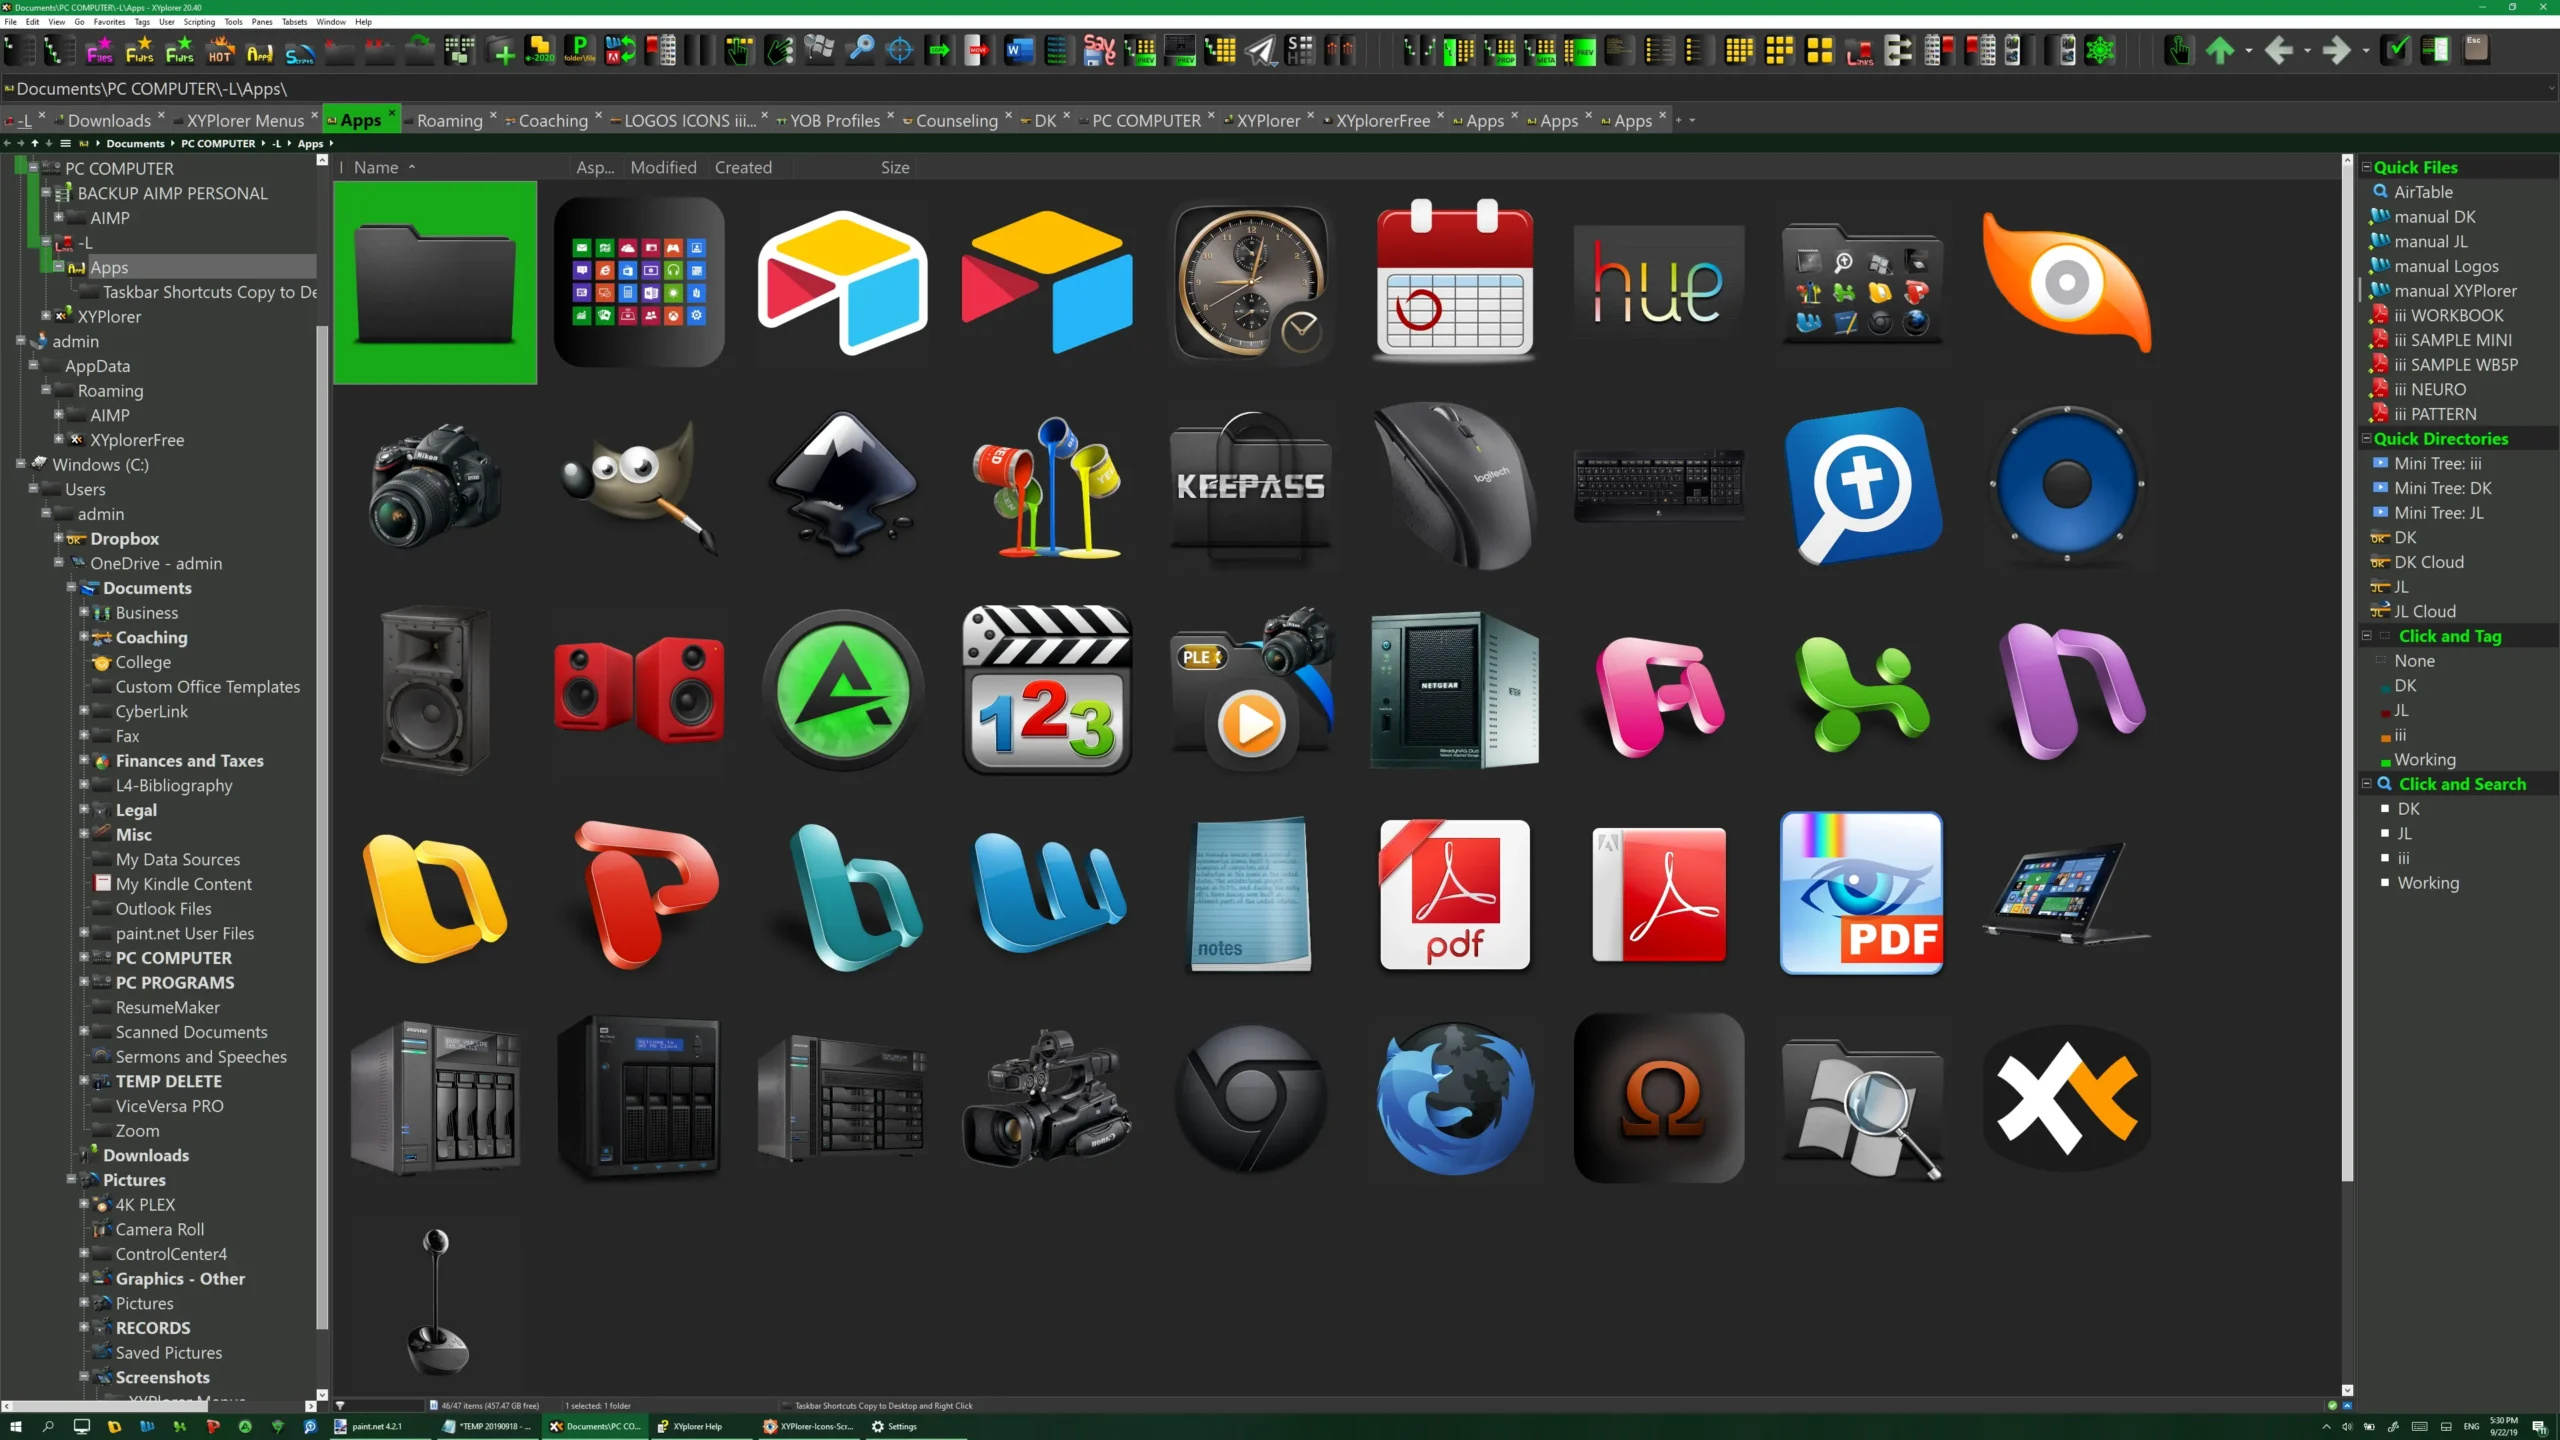
Task: Click the red Links folder toolbar icon
Action: point(1859,50)
